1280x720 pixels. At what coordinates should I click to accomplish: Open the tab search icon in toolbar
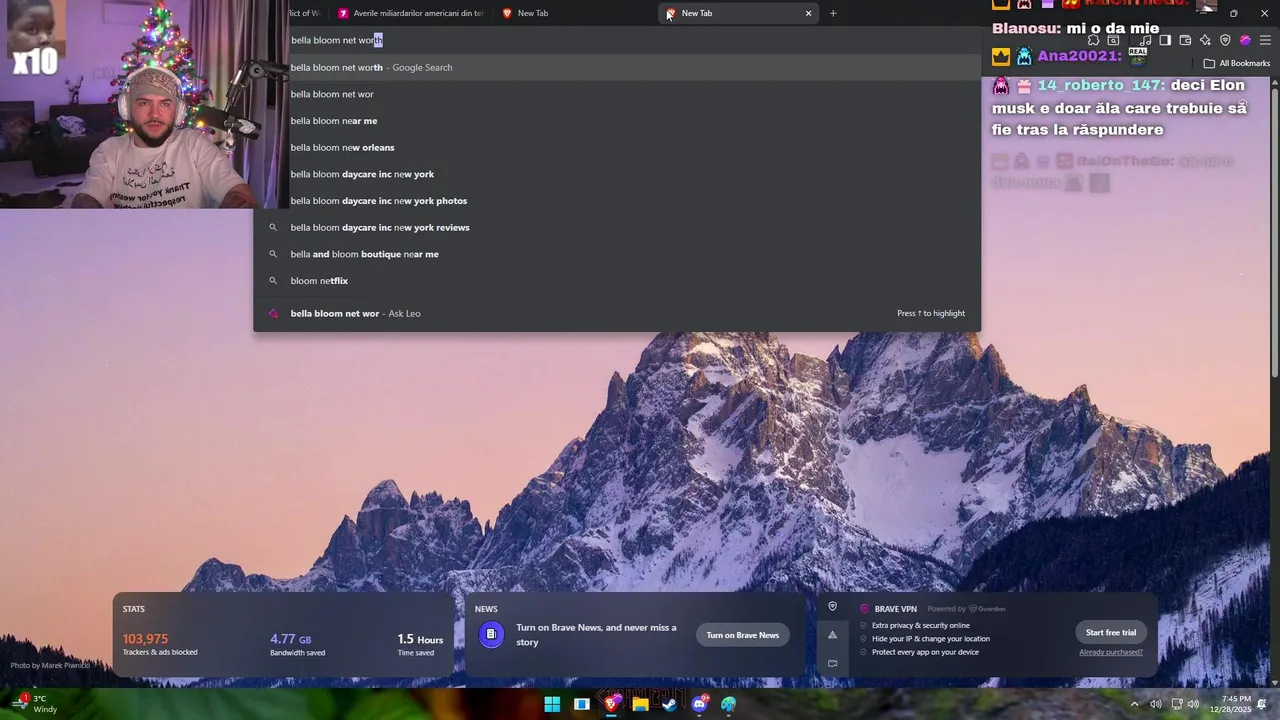tap(1113, 40)
